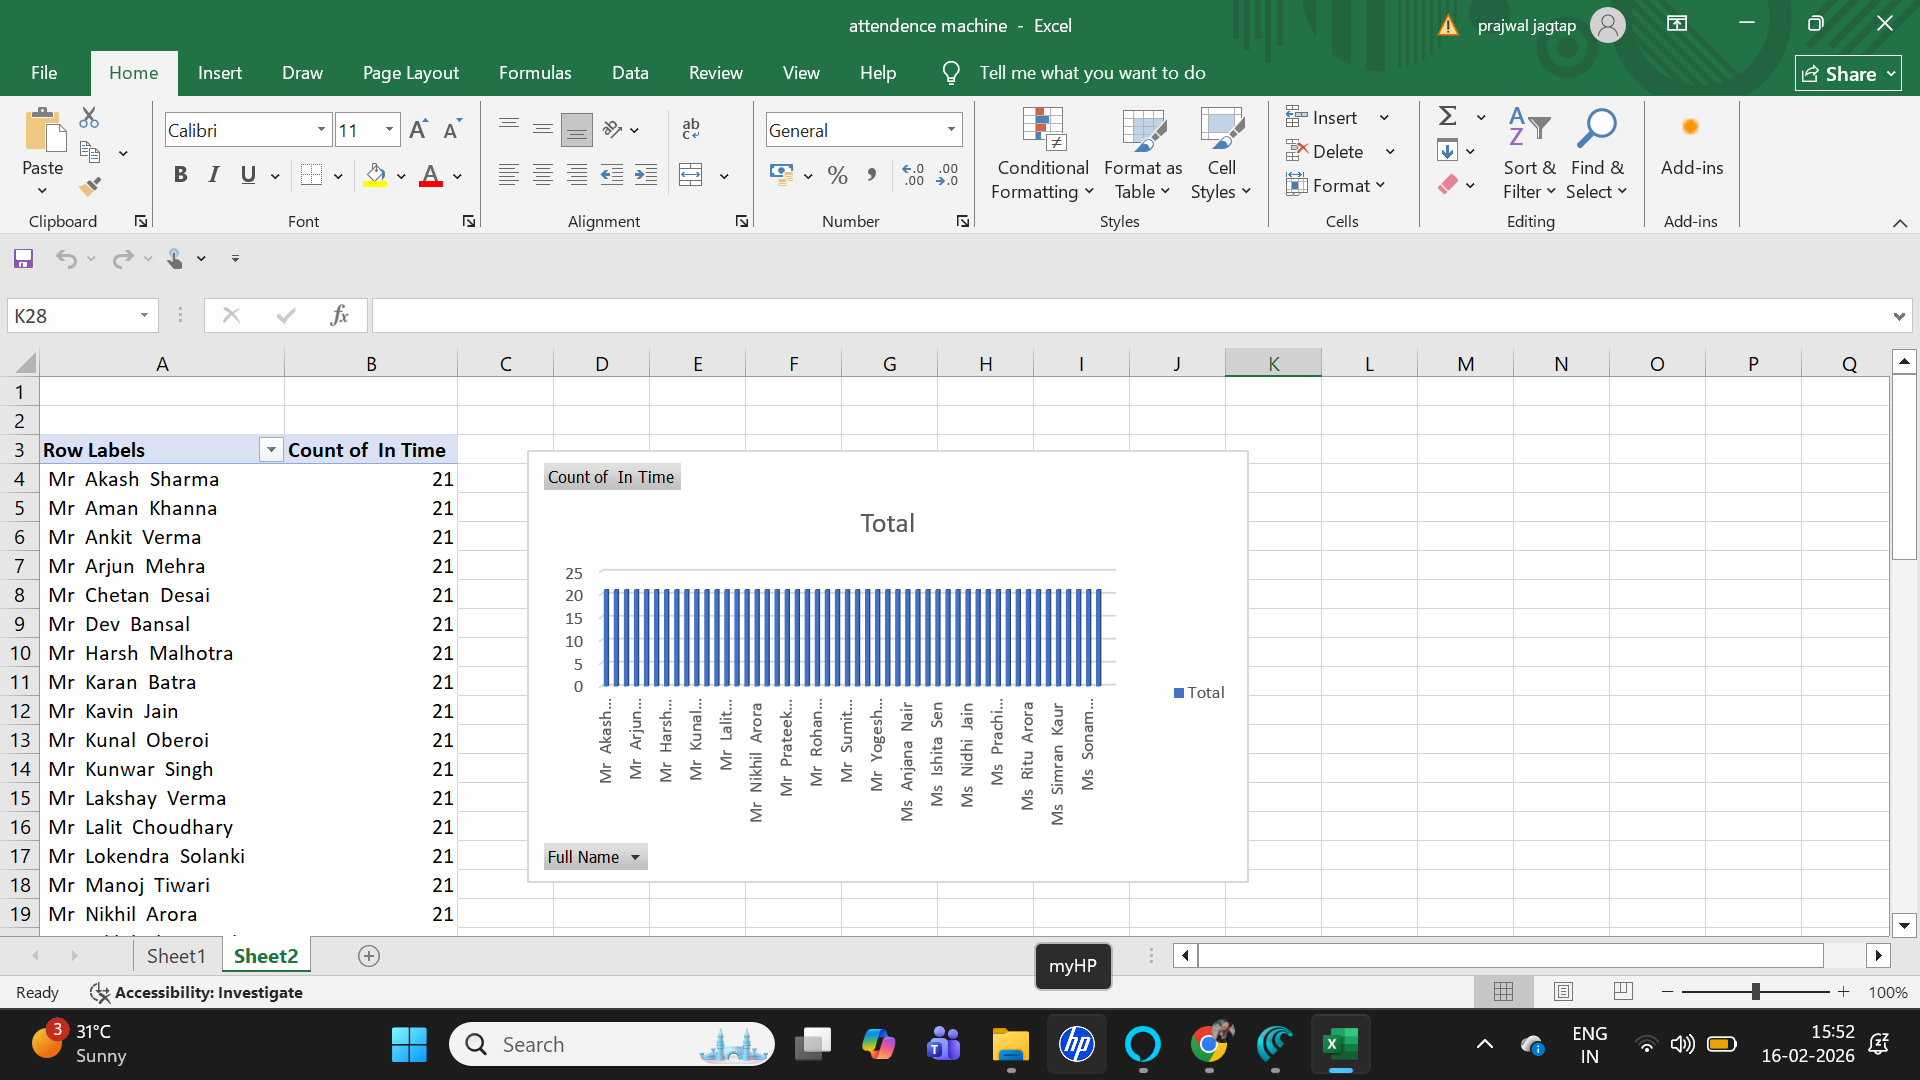
Task: Click the Percent Style icon
Action: tap(837, 176)
